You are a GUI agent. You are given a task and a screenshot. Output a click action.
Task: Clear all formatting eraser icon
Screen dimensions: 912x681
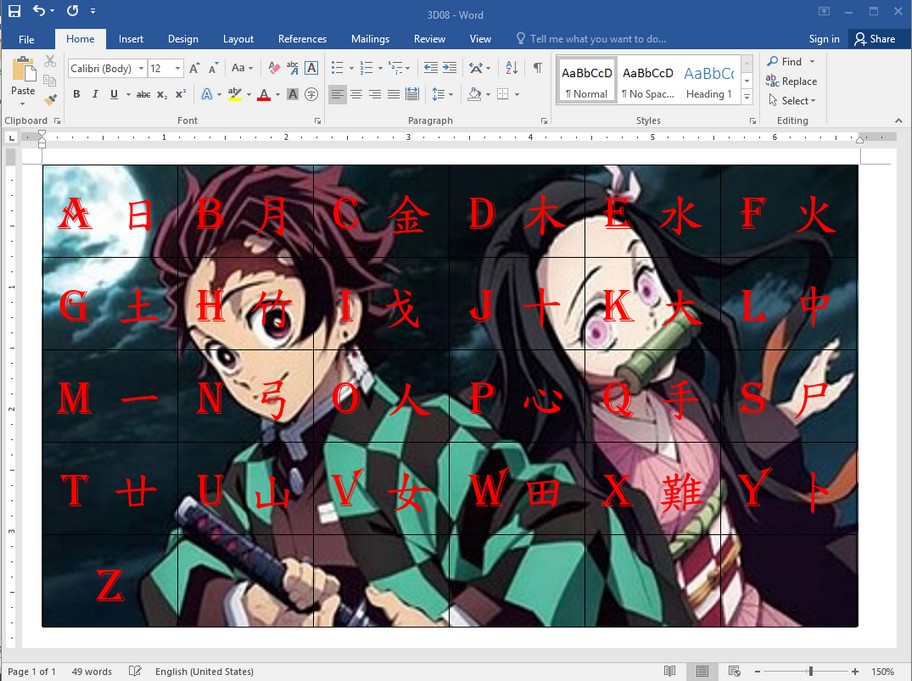click(274, 68)
